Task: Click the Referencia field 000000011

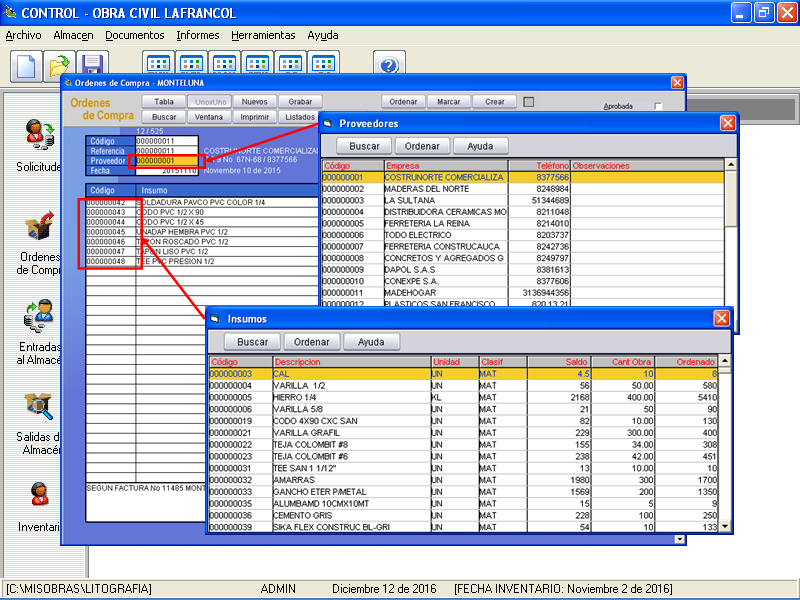Action: point(167,151)
